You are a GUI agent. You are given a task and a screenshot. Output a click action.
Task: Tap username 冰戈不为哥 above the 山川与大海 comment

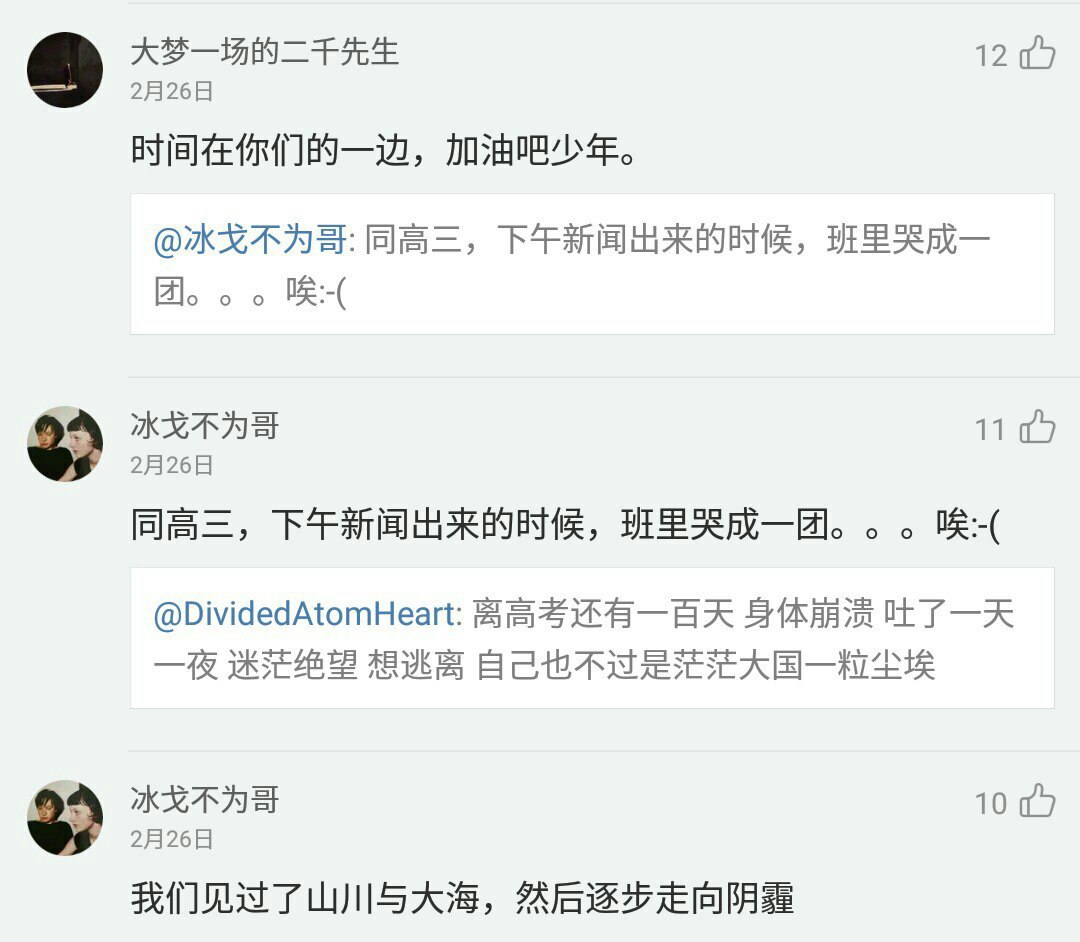[x=205, y=800]
